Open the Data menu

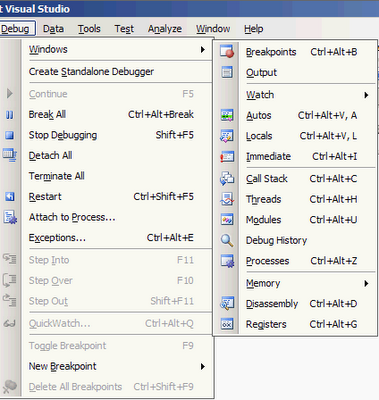(x=53, y=29)
